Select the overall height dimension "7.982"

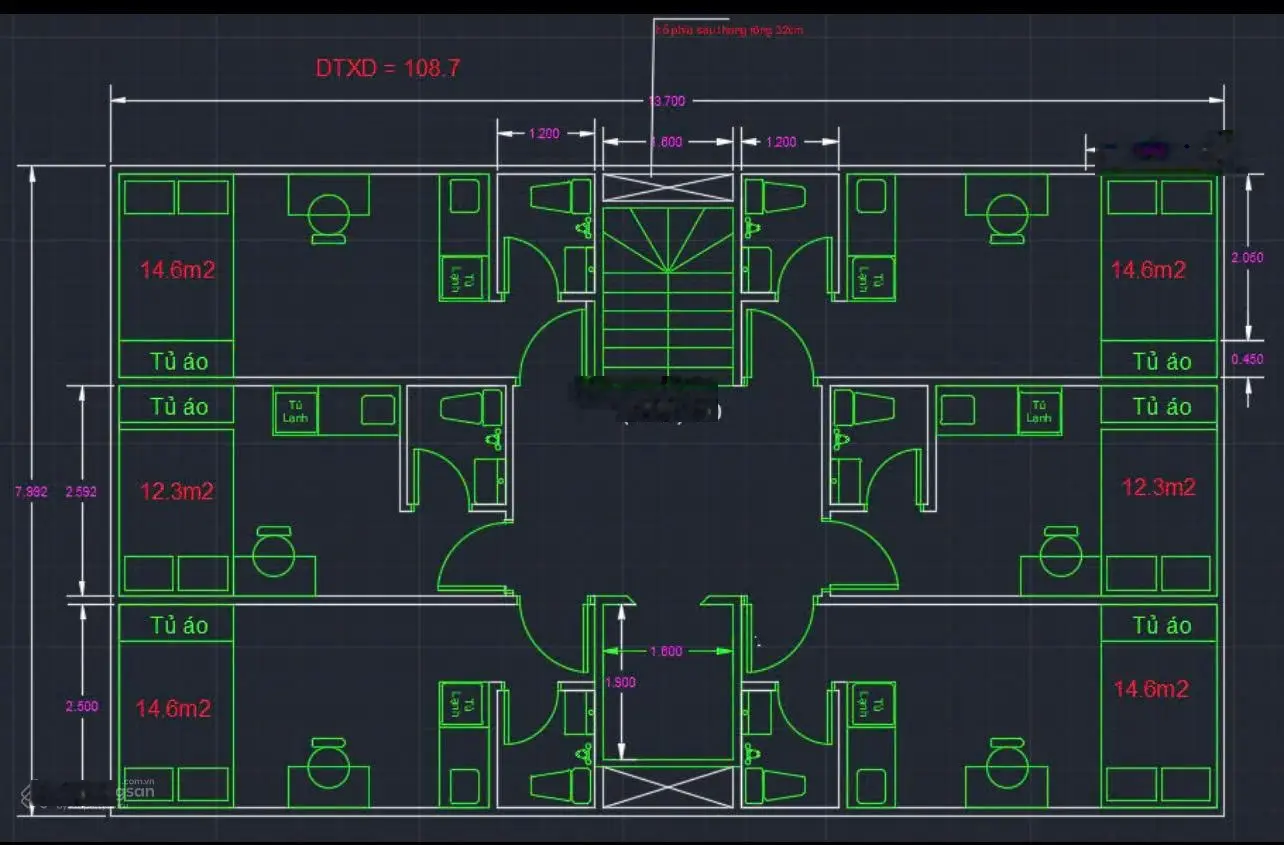(x=30, y=491)
